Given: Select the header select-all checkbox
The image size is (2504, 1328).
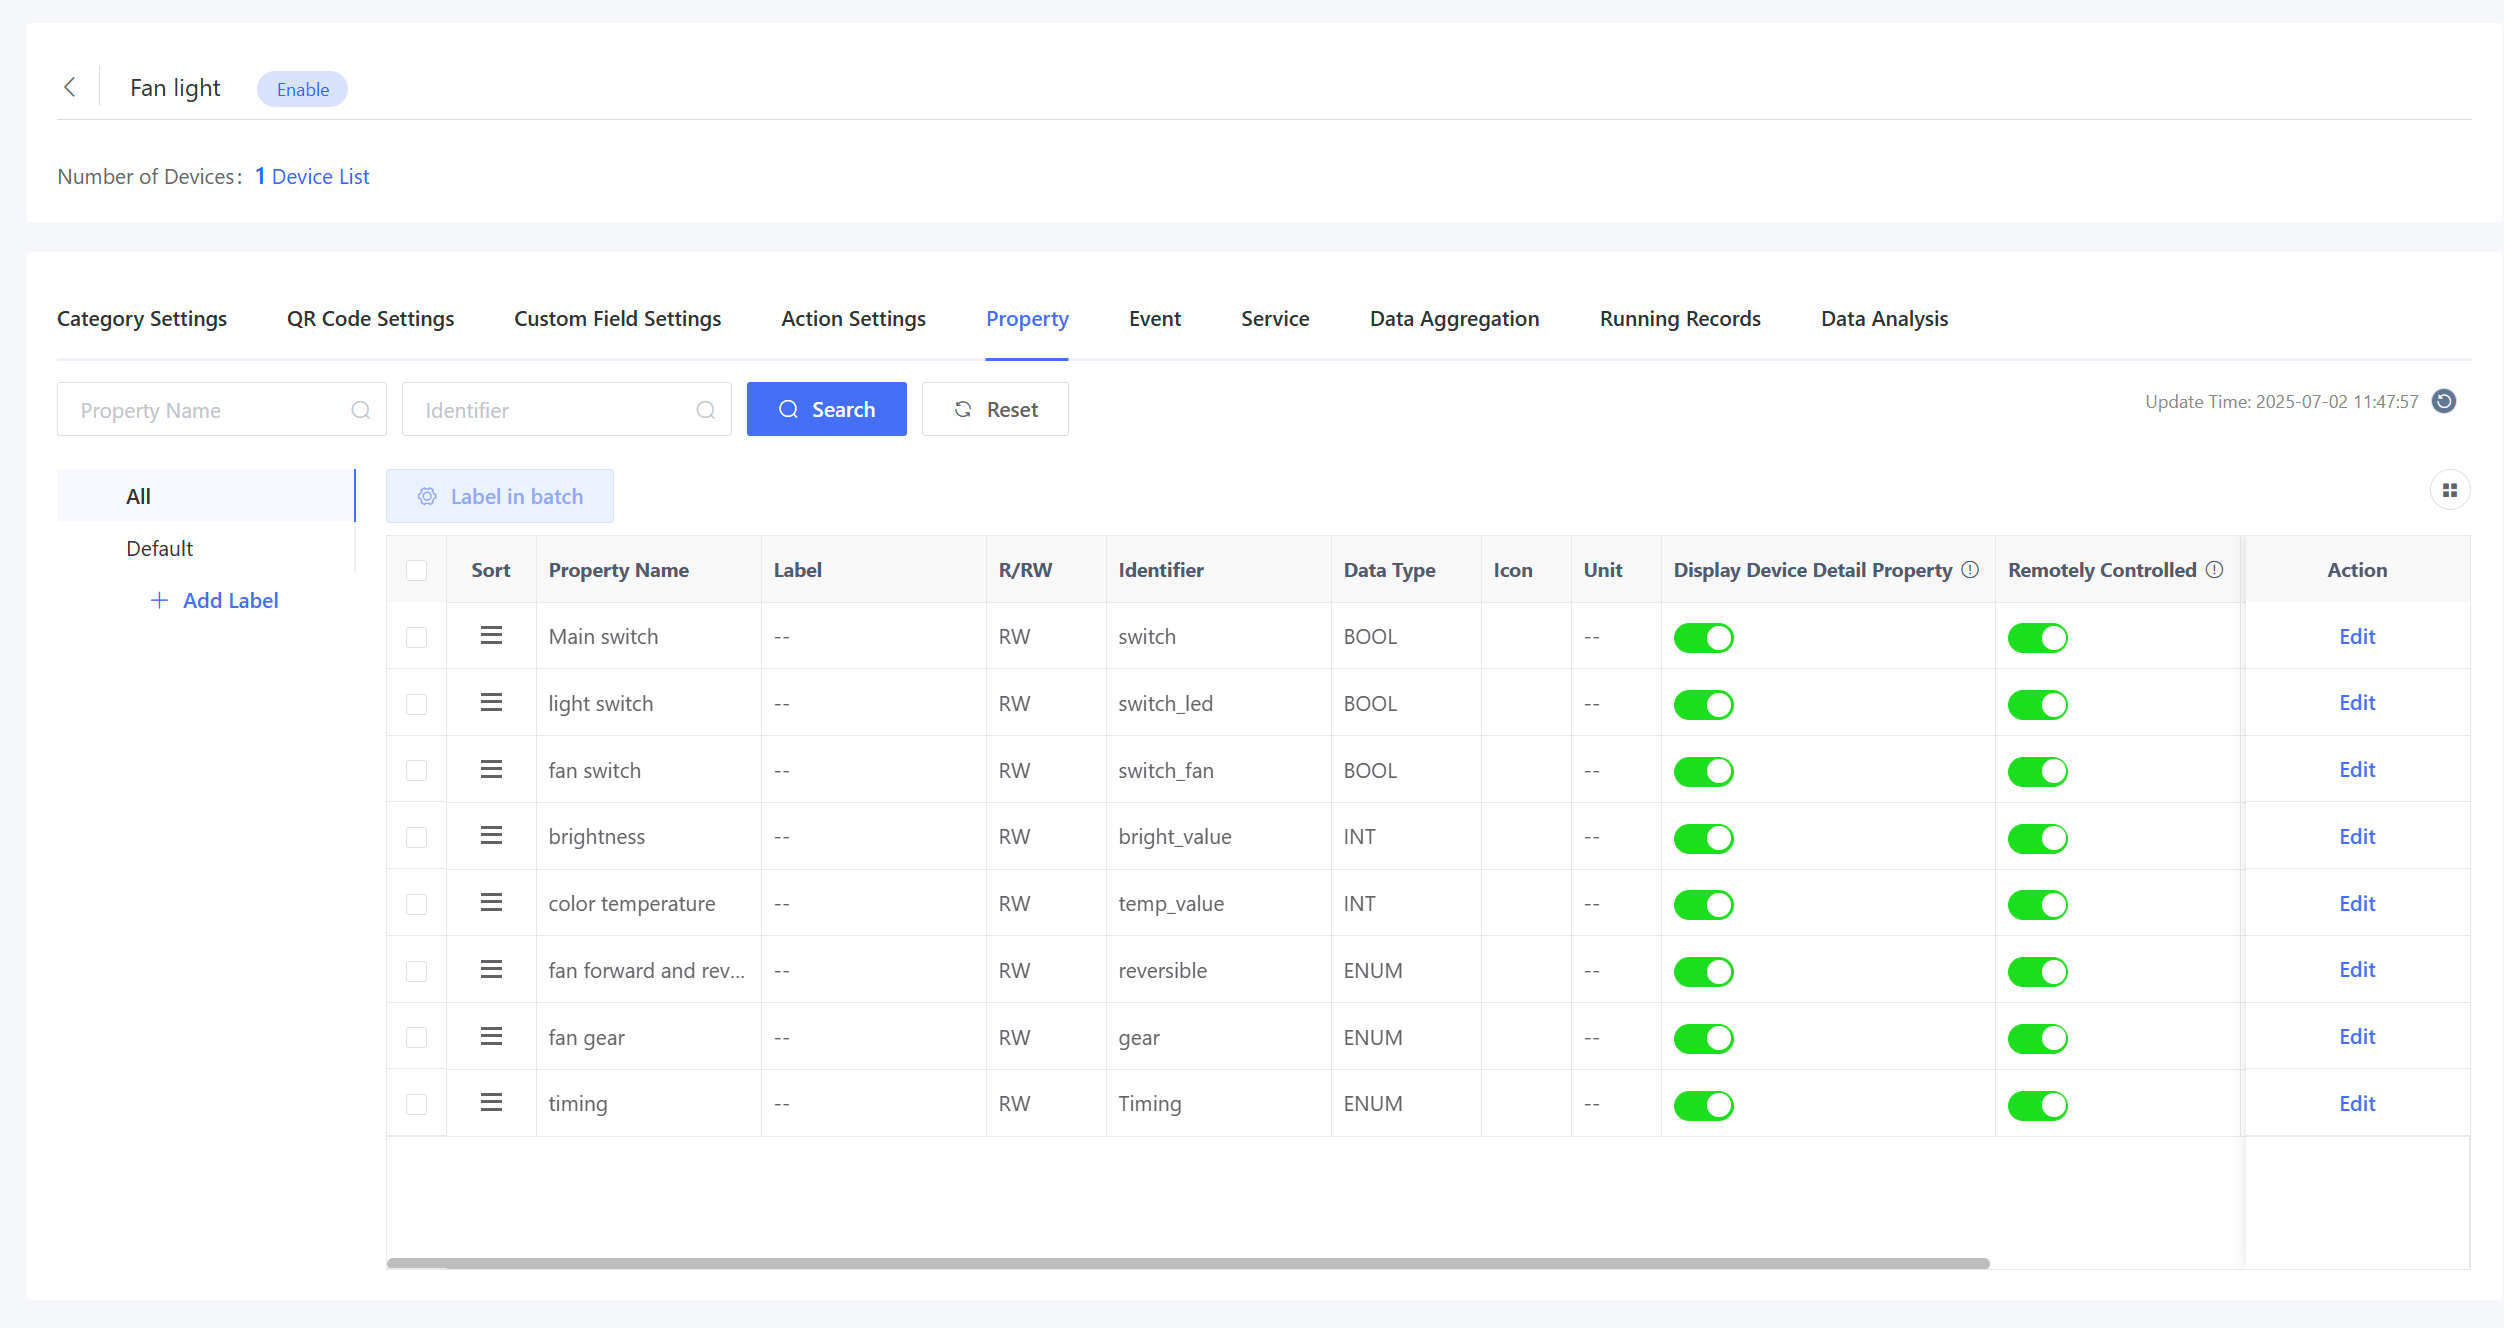Looking at the screenshot, I should click(x=417, y=570).
